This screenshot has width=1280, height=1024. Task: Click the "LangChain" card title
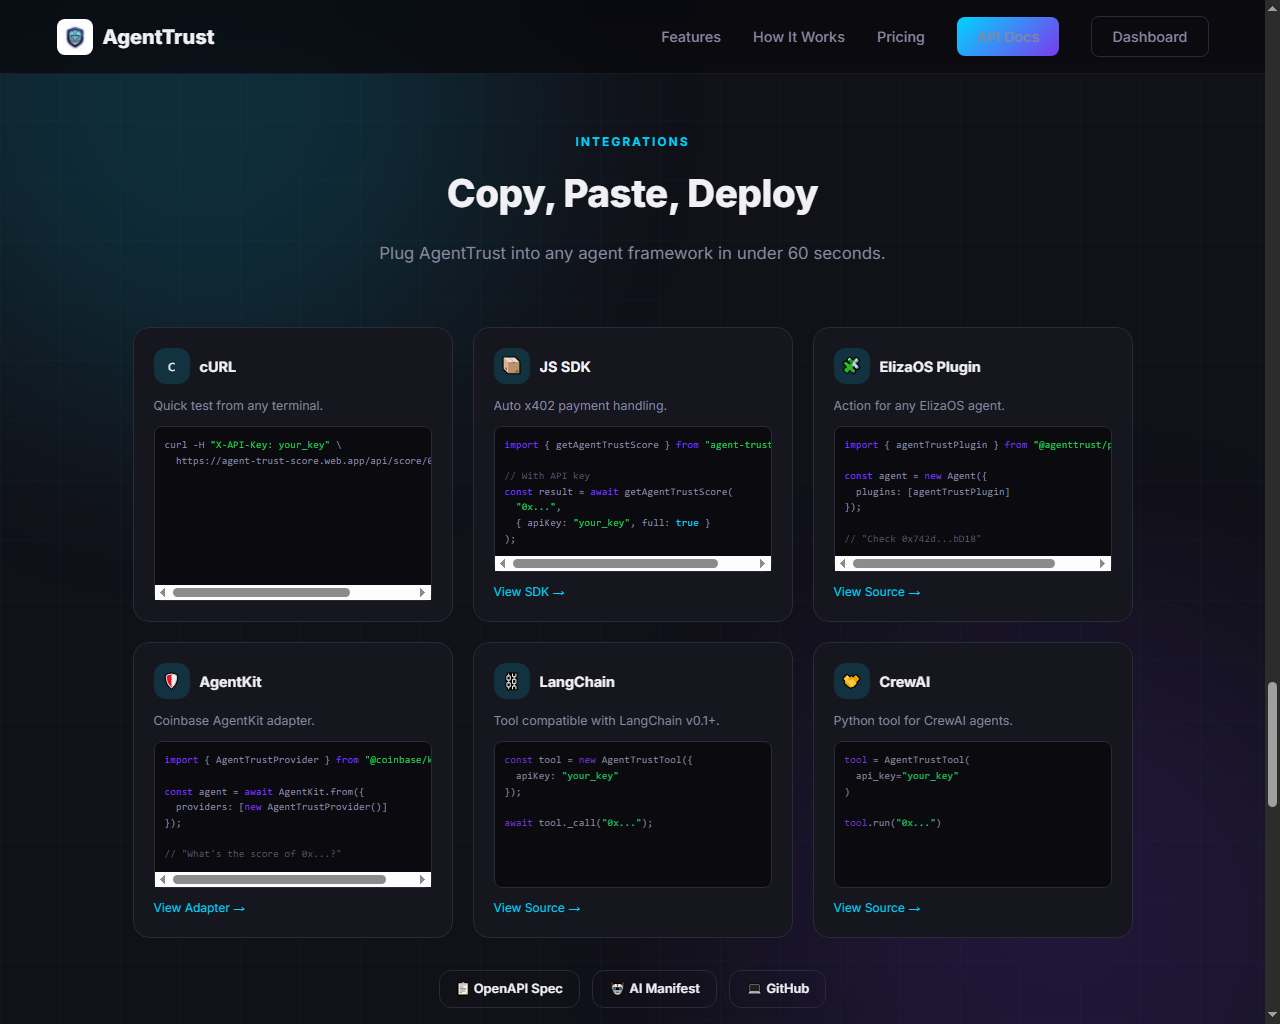pos(577,682)
